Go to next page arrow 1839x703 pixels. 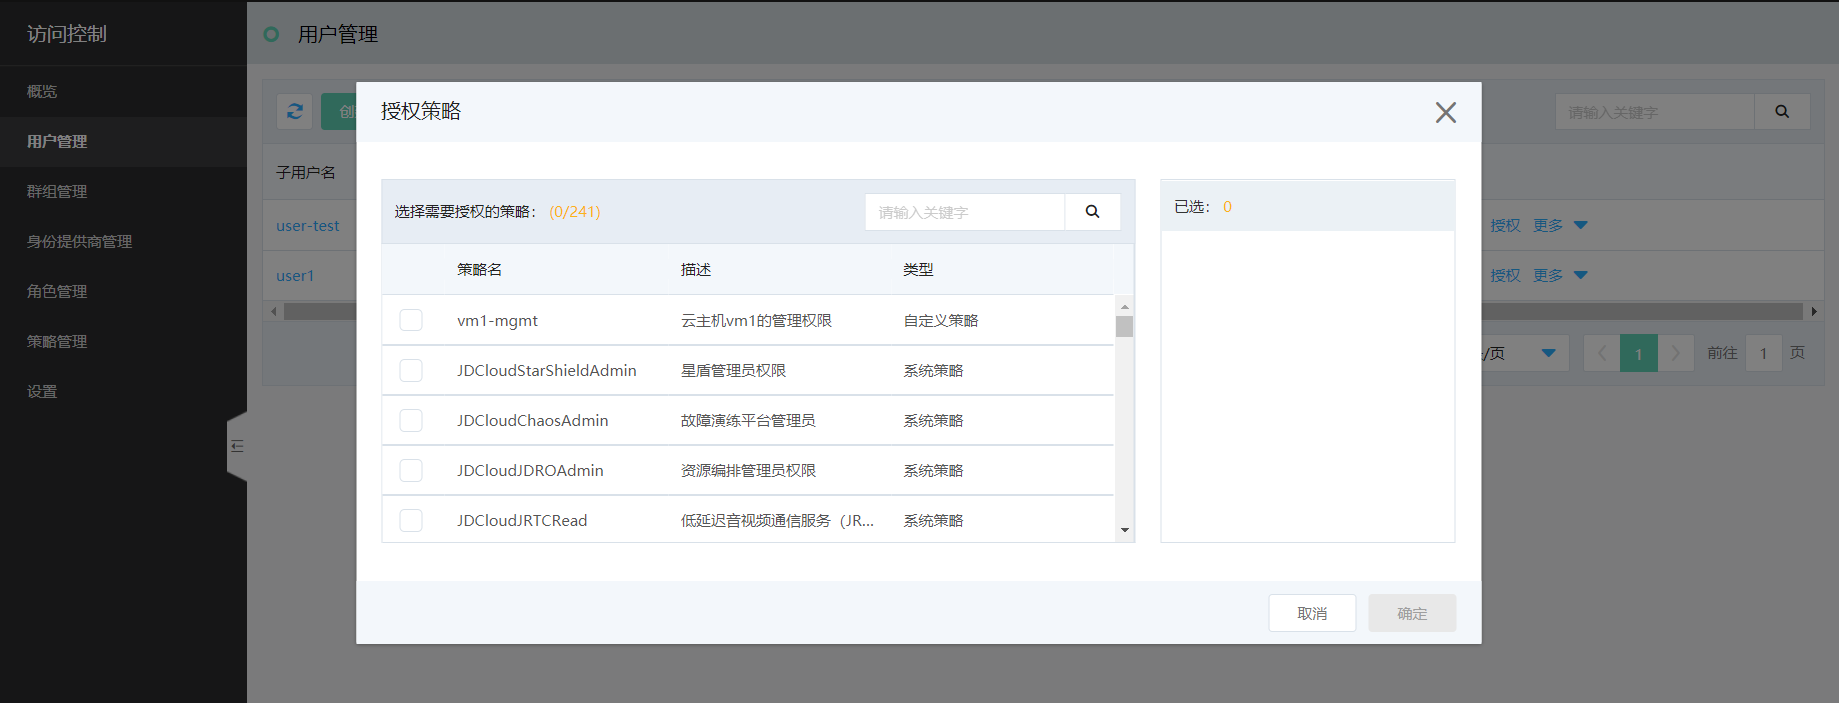pyautogui.click(x=1676, y=353)
